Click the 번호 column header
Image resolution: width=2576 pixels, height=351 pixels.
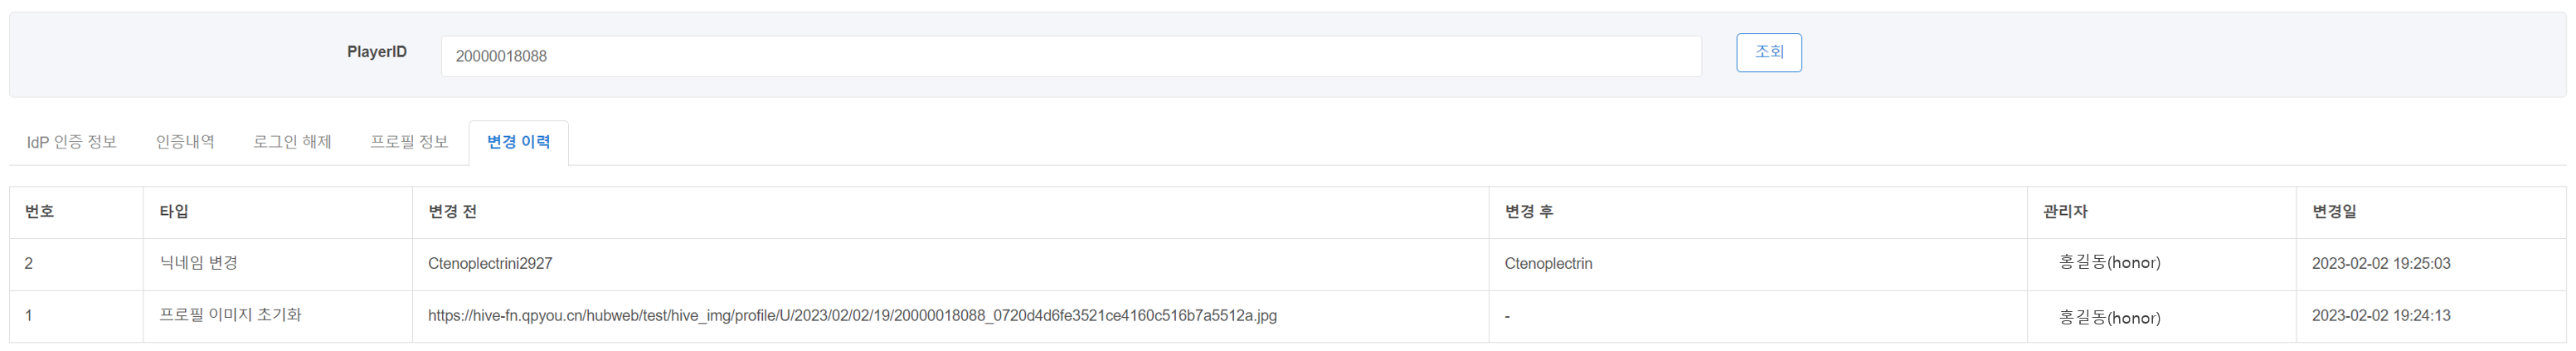pyautogui.click(x=40, y=212)
